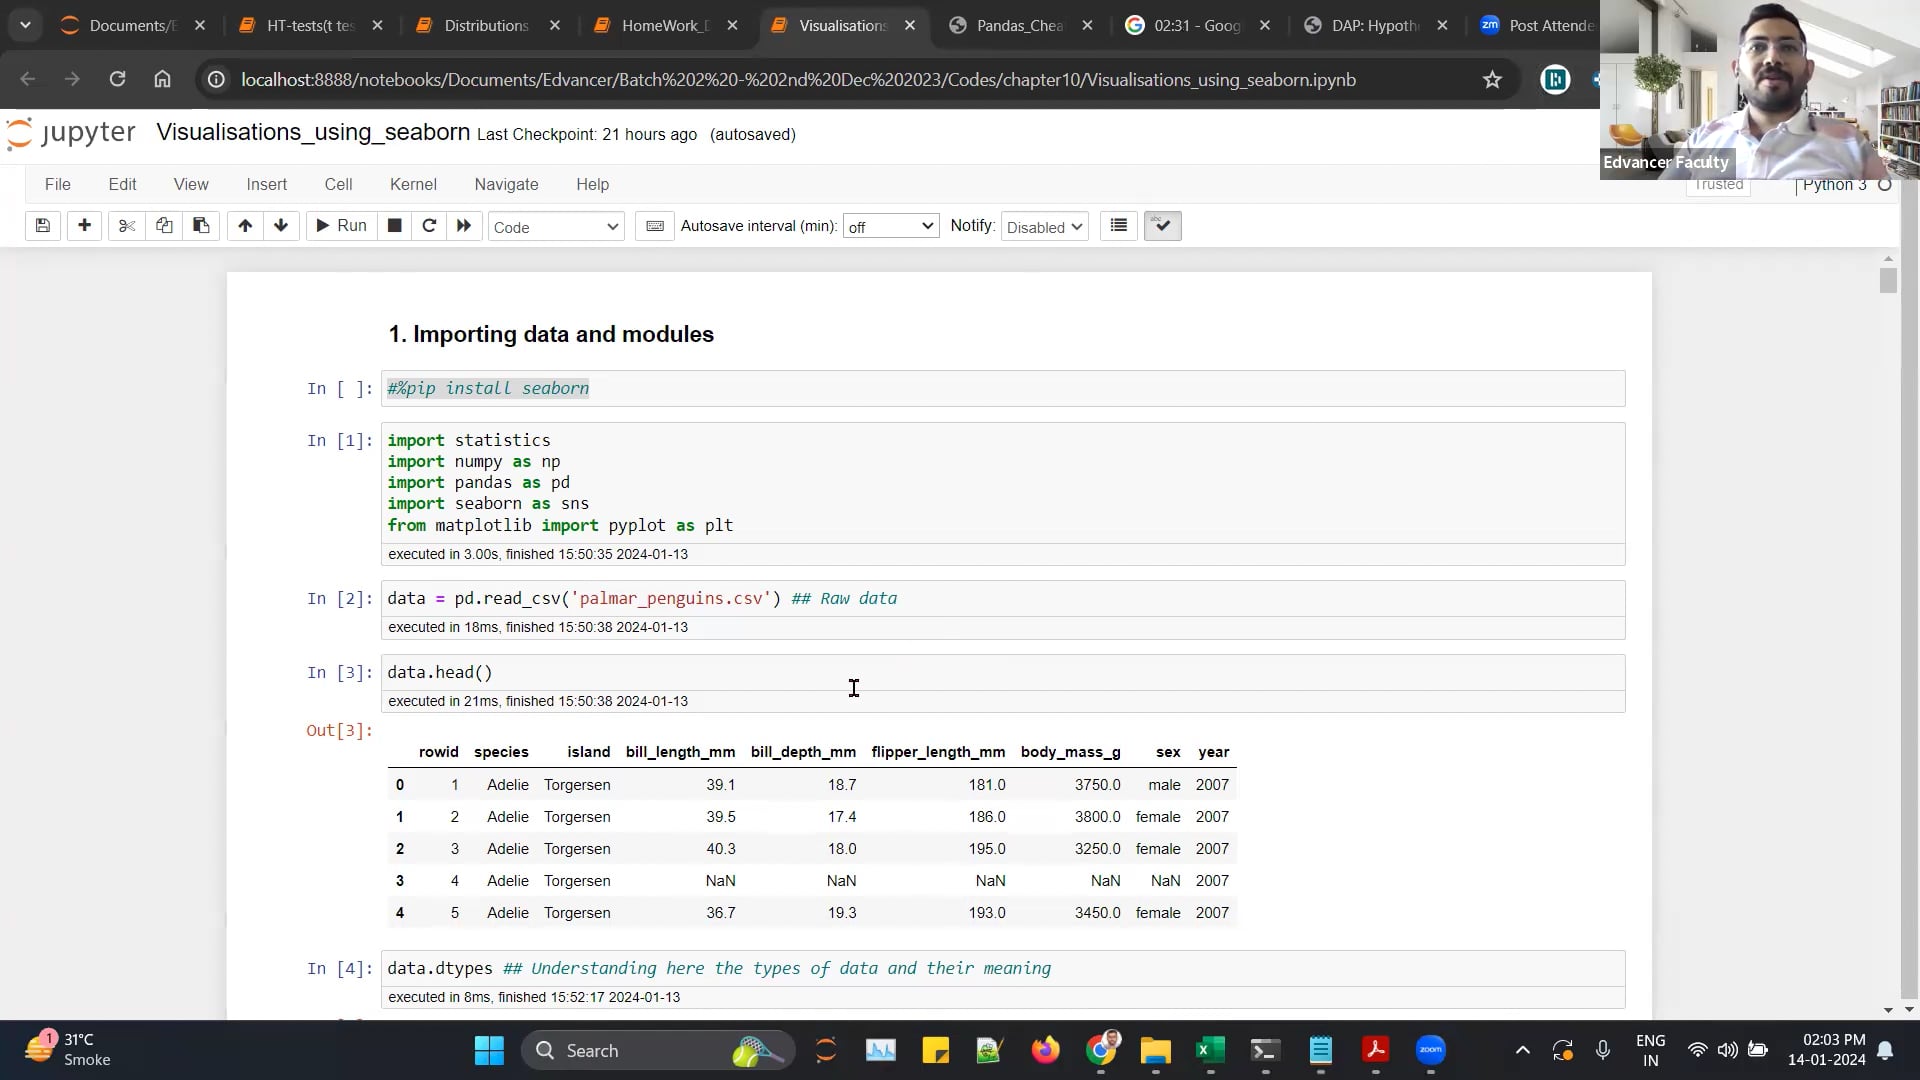This screenshot has height=1080, width=1920.
Task: Click the Trusted notebook indicator
Action: tap(1718, 185)
